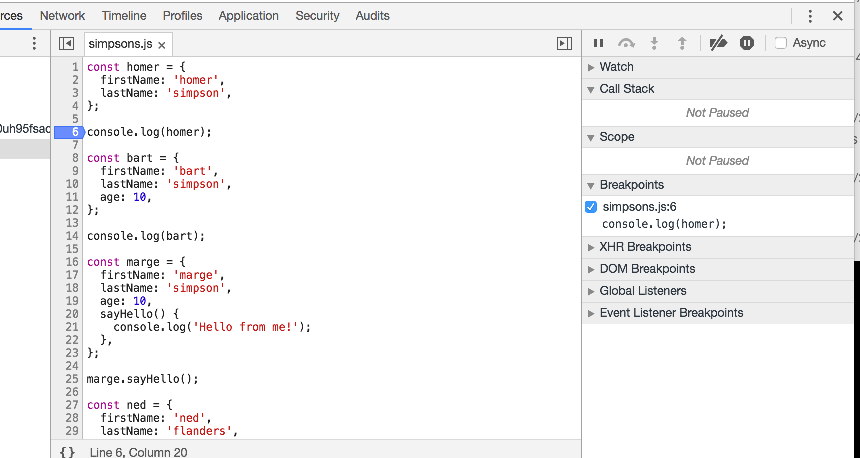Click the Step out of current function icon

point(682,43)
